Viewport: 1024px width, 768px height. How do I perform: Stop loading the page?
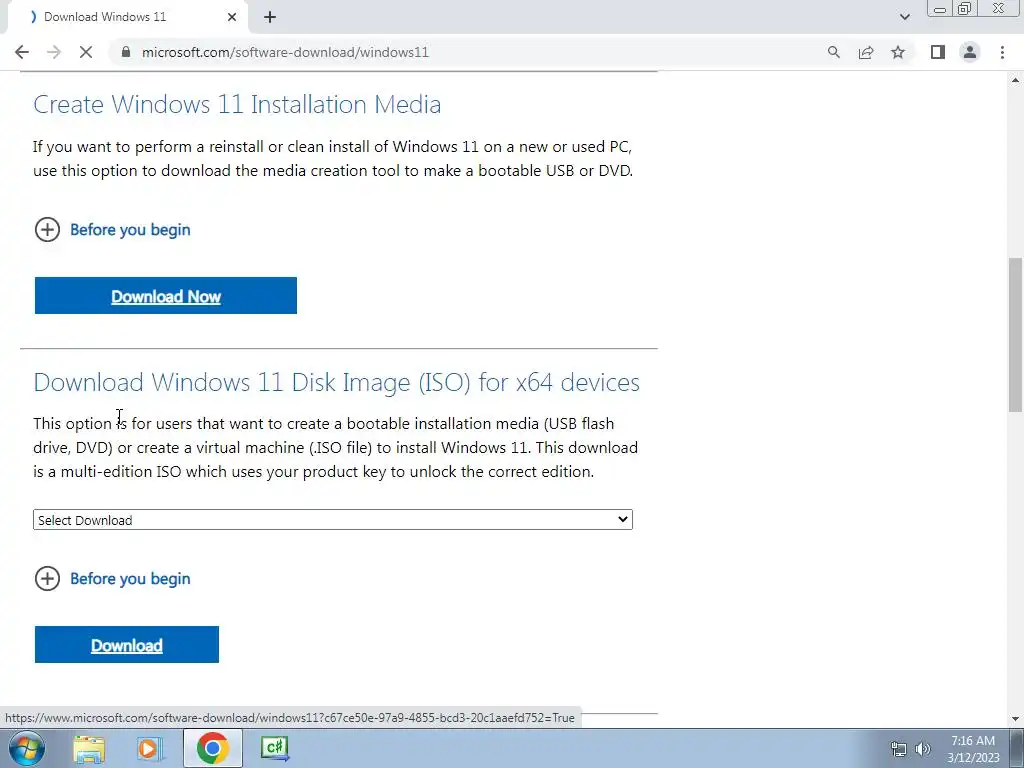(x=86, y=52)
